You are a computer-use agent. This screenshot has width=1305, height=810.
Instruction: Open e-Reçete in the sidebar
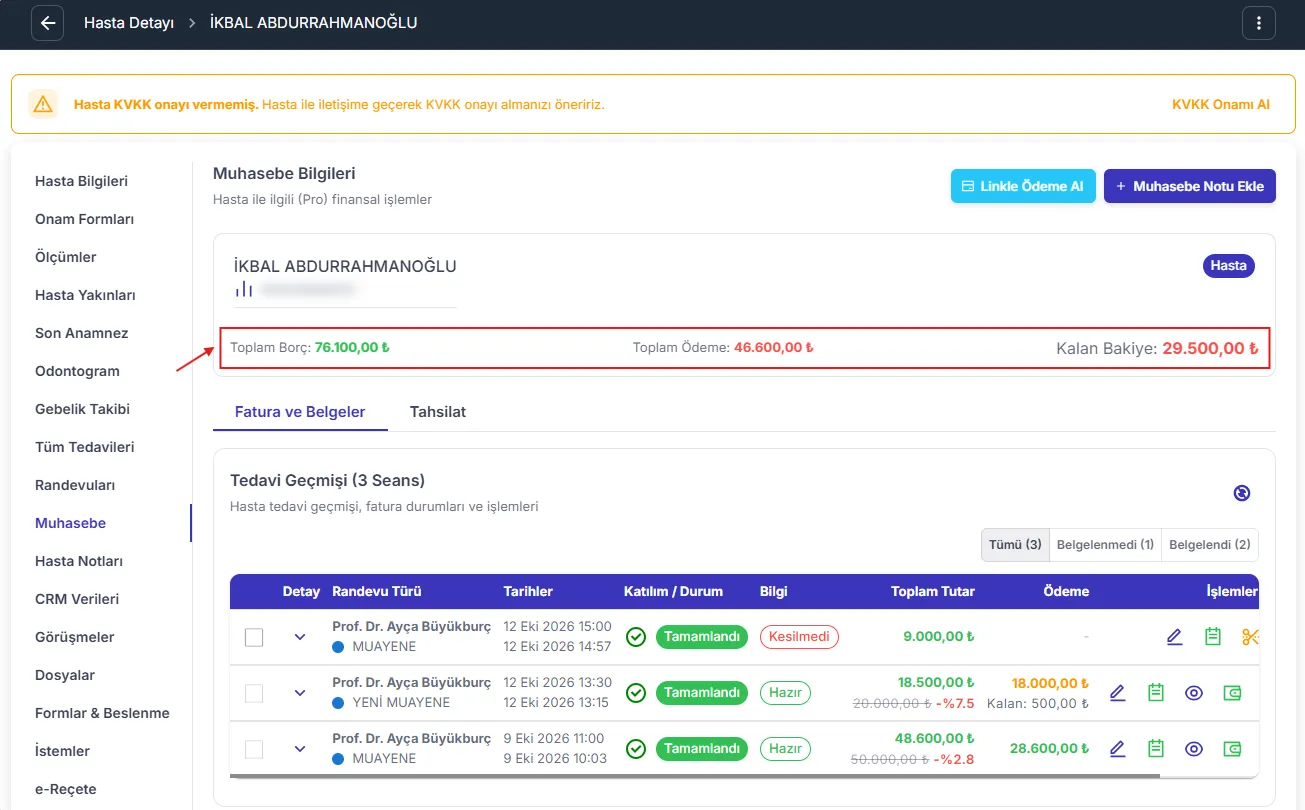pyautogui.click(x=66, y=789)
